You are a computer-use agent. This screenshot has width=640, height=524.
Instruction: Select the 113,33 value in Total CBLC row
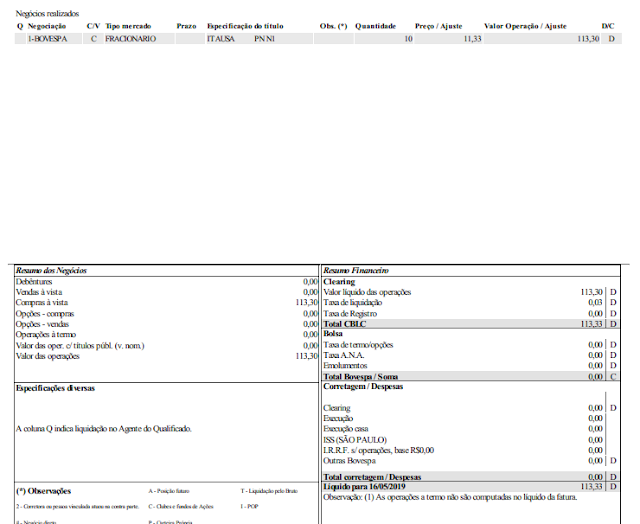591,324
